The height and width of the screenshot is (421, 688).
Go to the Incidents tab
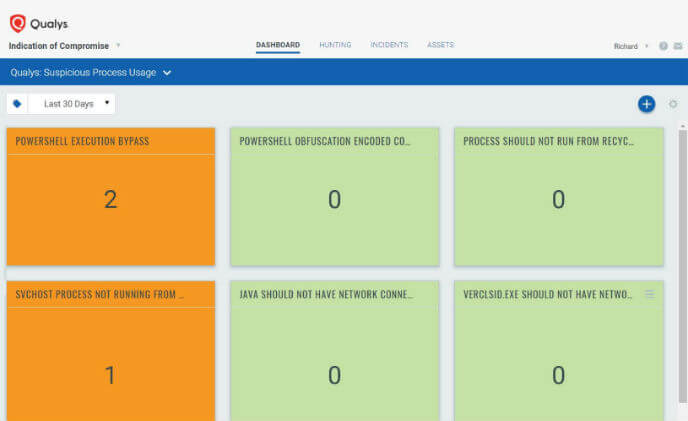(389, 45)
